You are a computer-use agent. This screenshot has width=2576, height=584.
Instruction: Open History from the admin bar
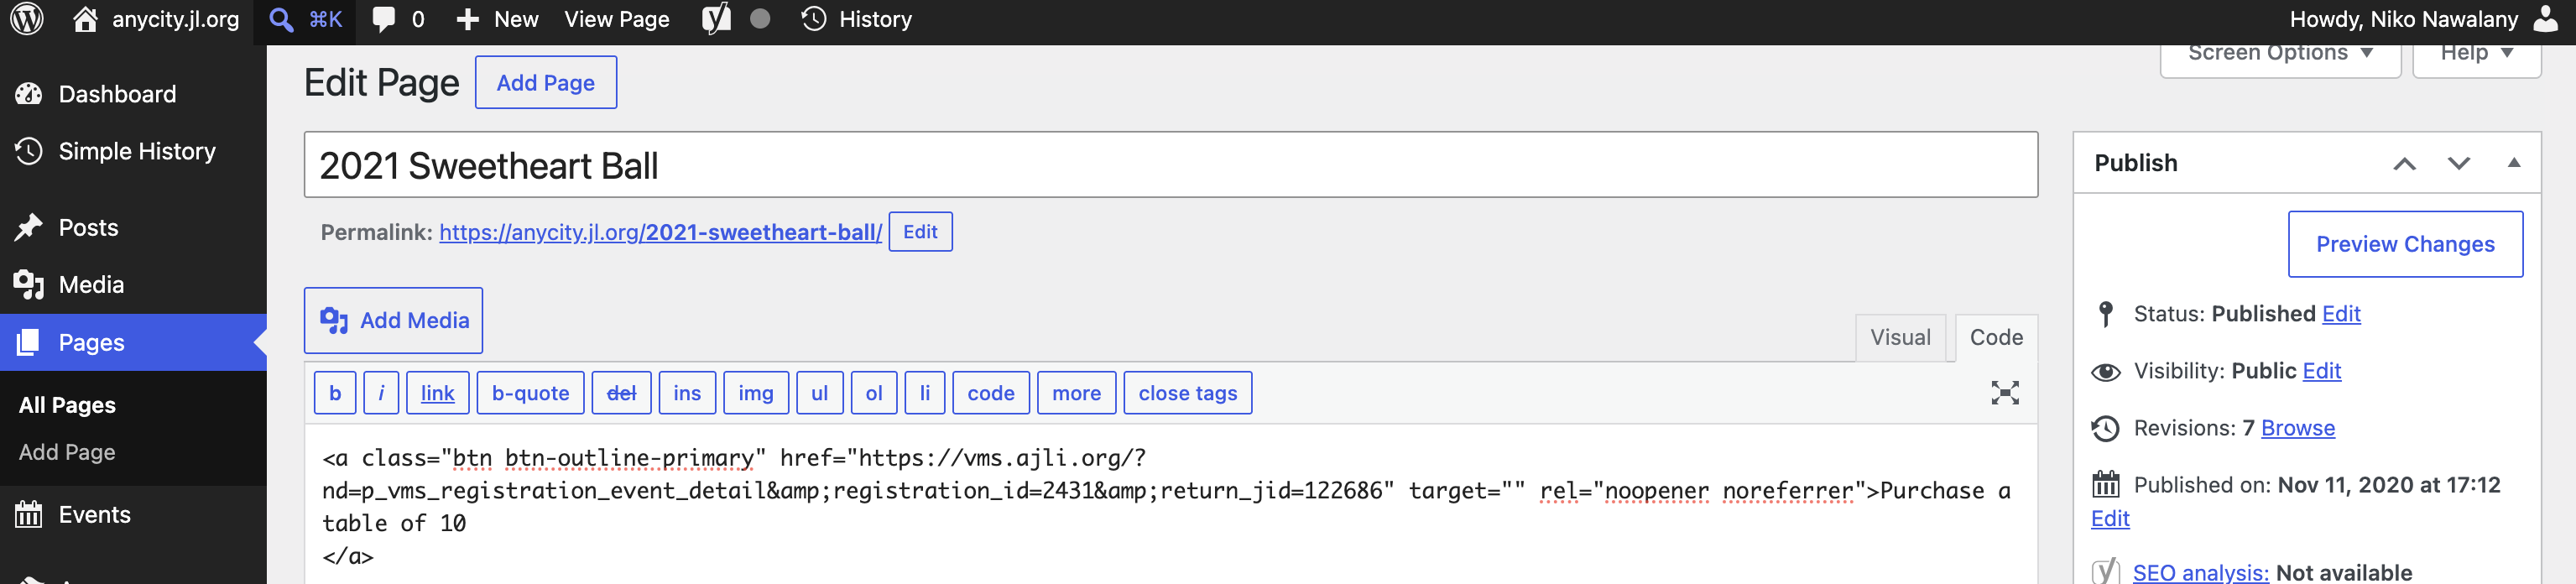pyautogui.click(x=857, y=19)
